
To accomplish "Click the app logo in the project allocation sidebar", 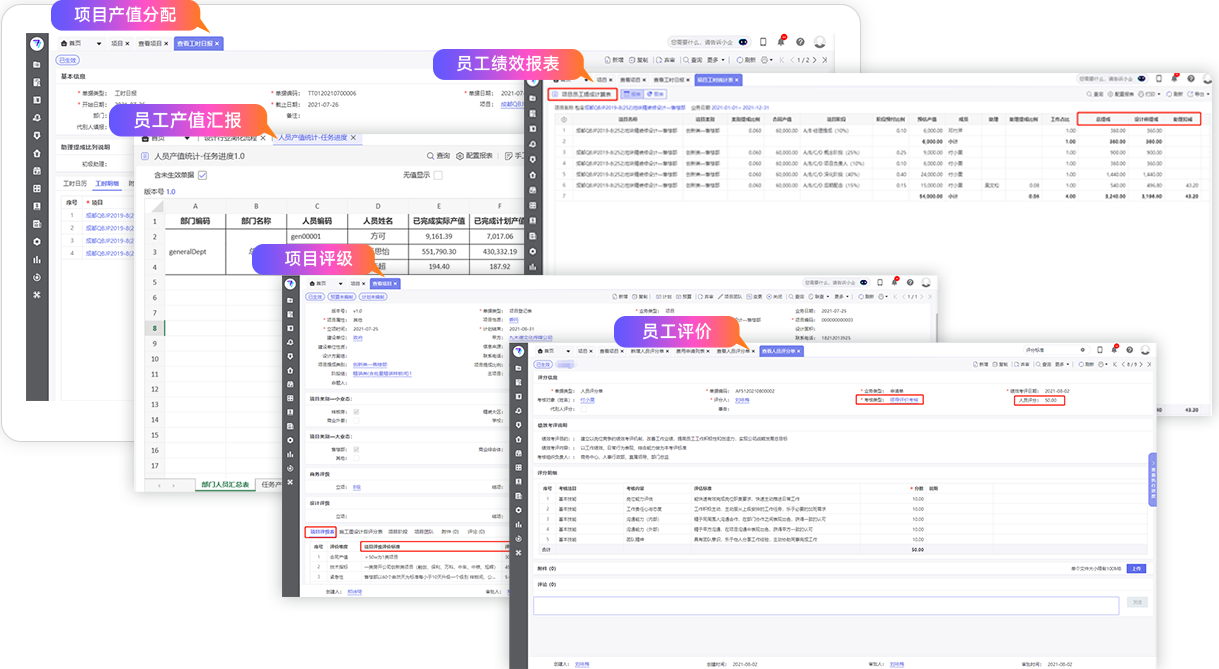I will [37, 44].
